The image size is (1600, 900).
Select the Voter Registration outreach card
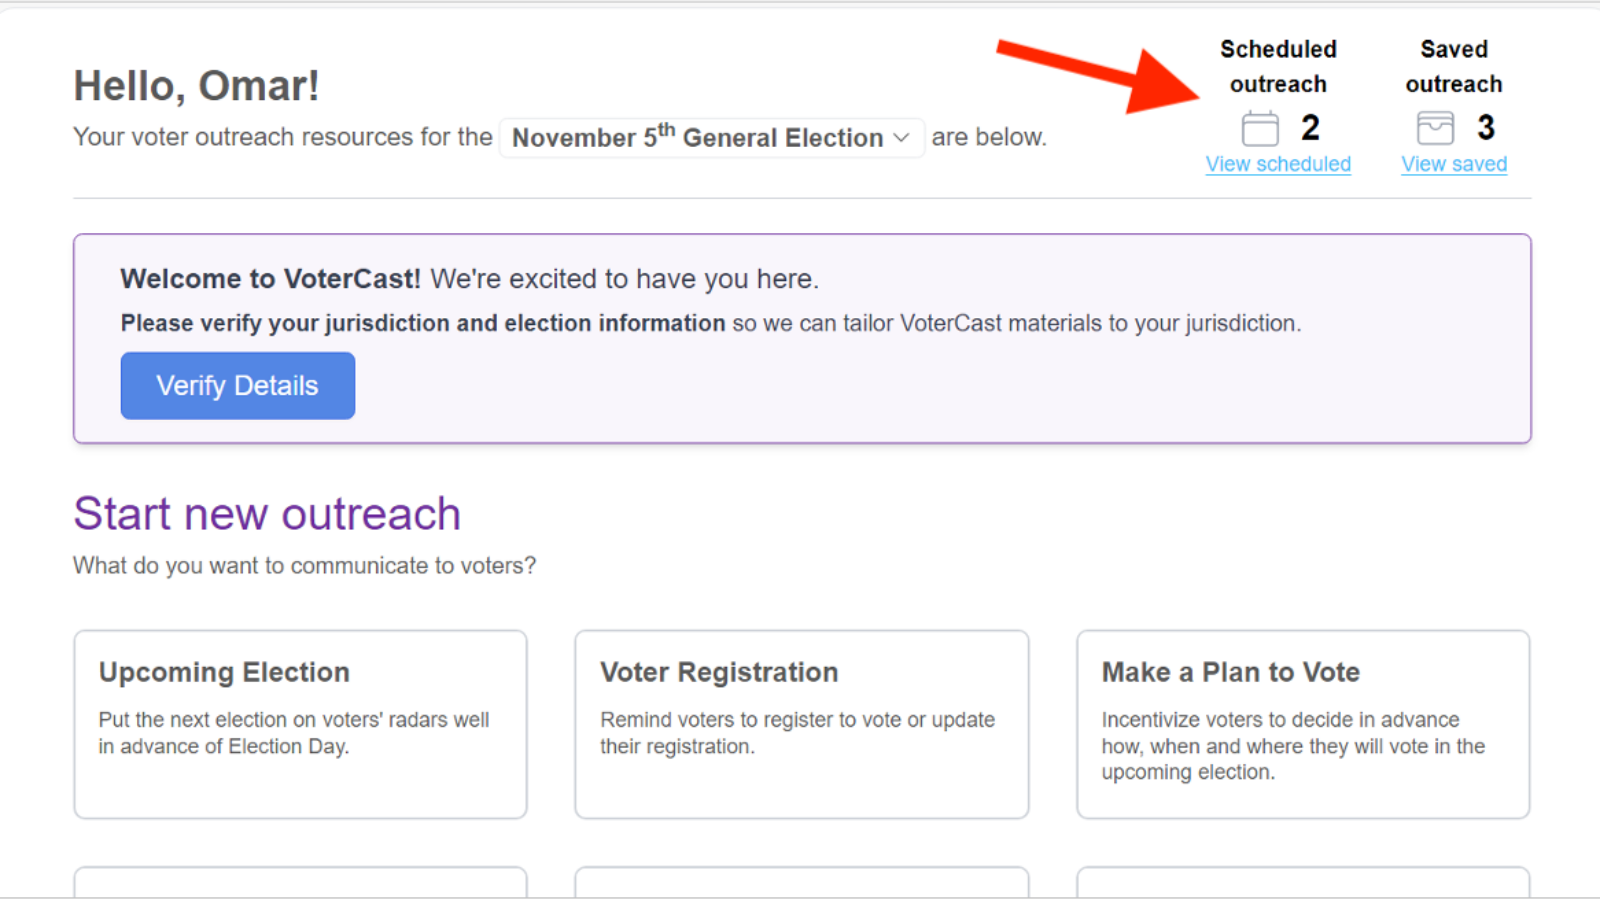[x=801, y=723]
